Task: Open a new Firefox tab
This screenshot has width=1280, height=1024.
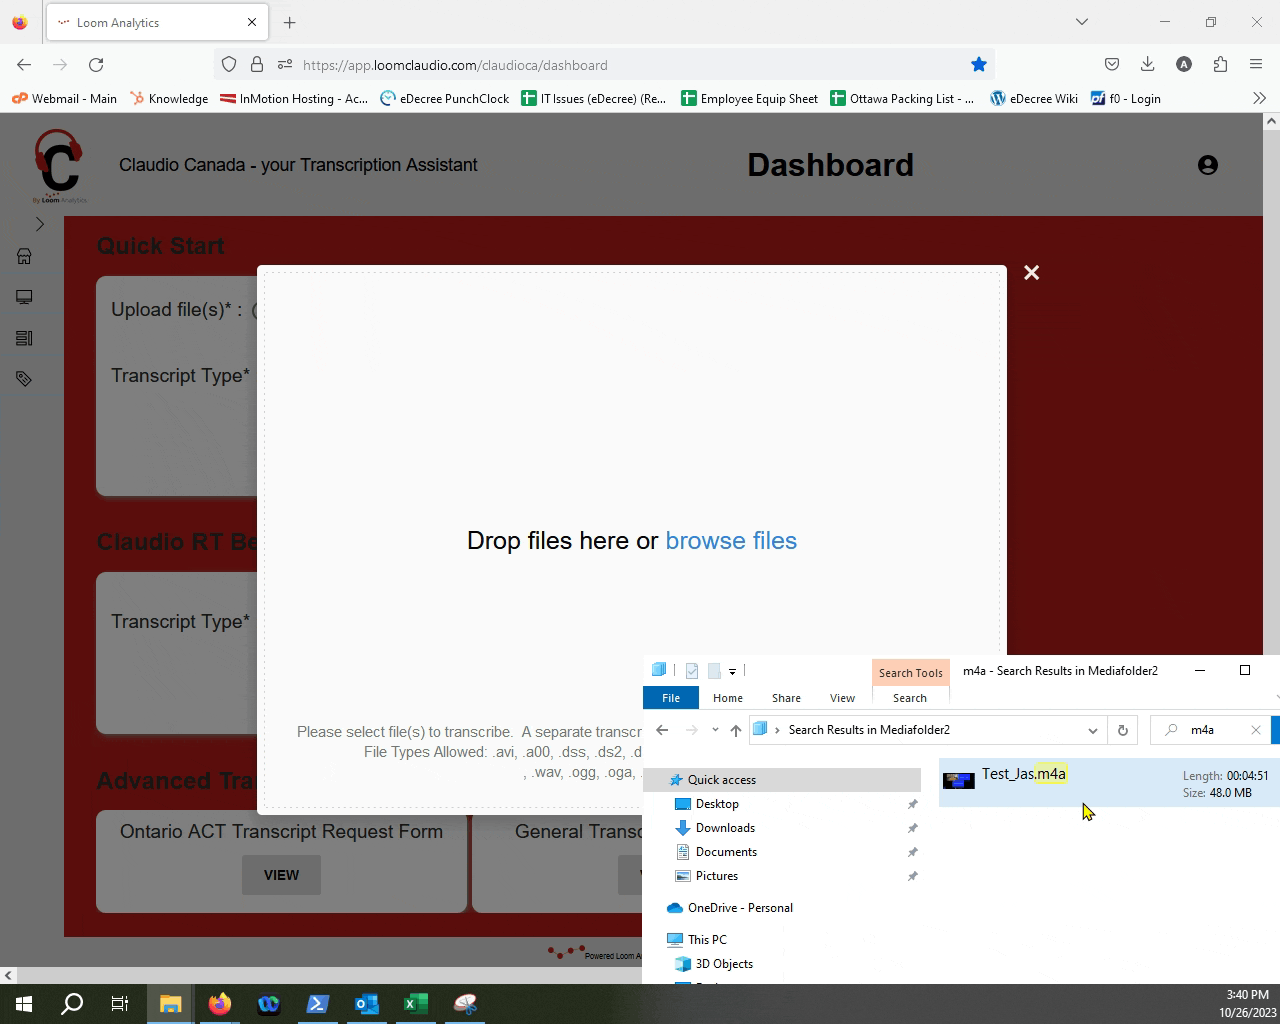Action: (289, 22)
